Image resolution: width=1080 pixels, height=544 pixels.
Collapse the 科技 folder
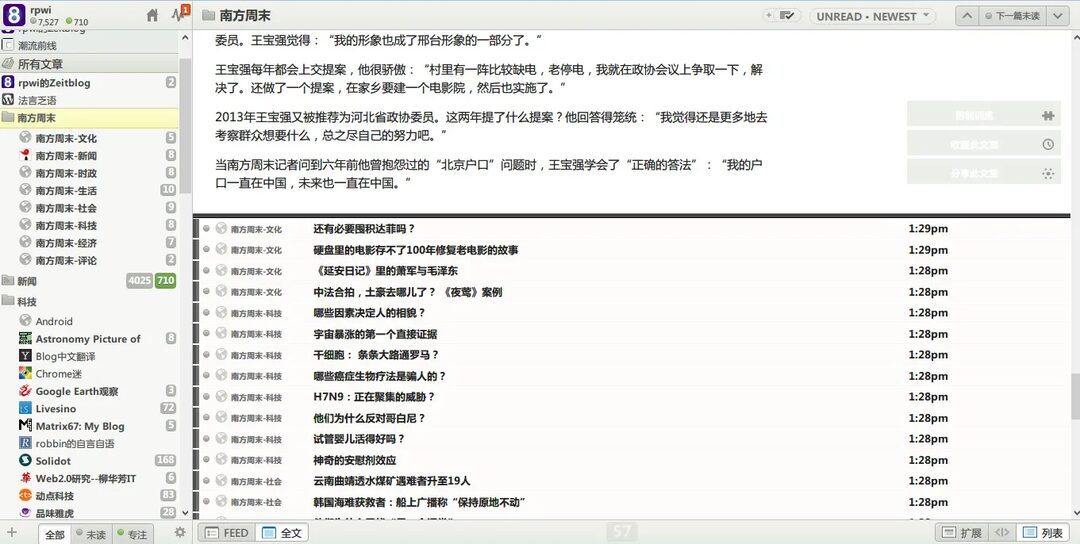click(9, 301)
